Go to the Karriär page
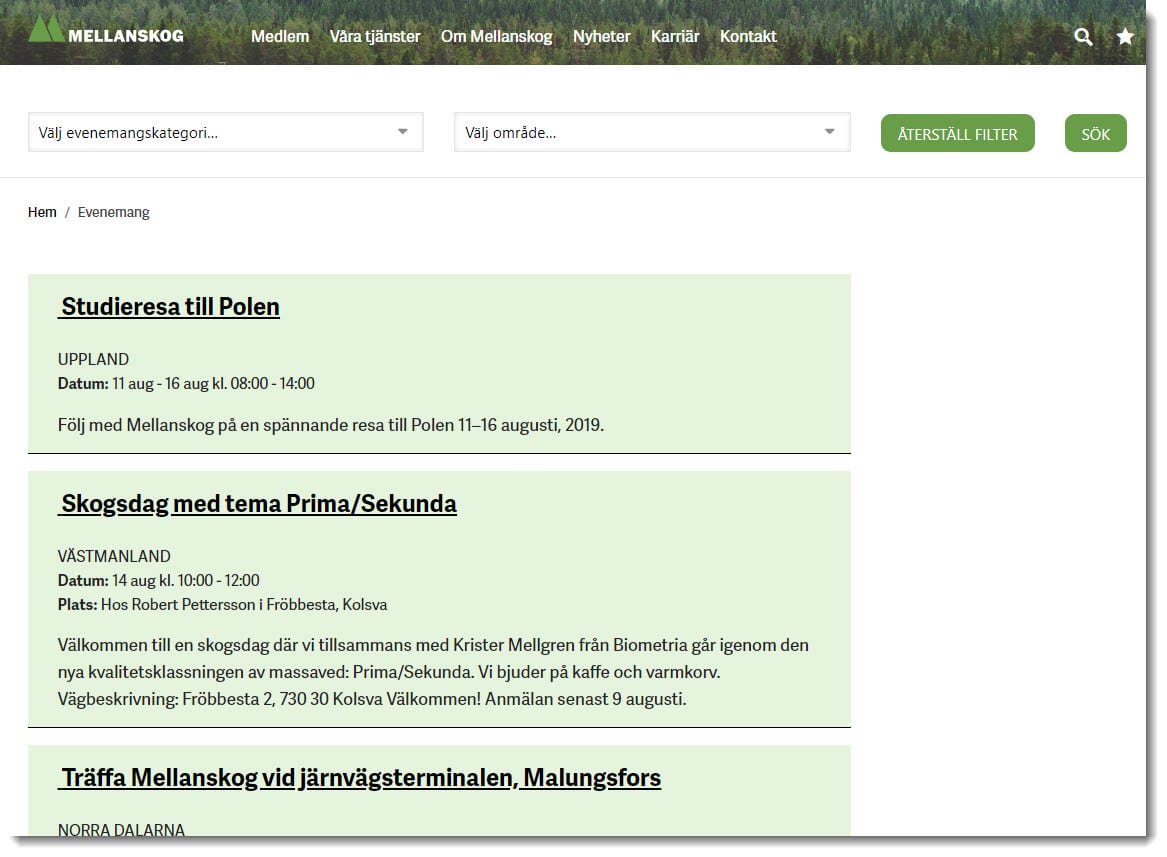 point(675,36)
